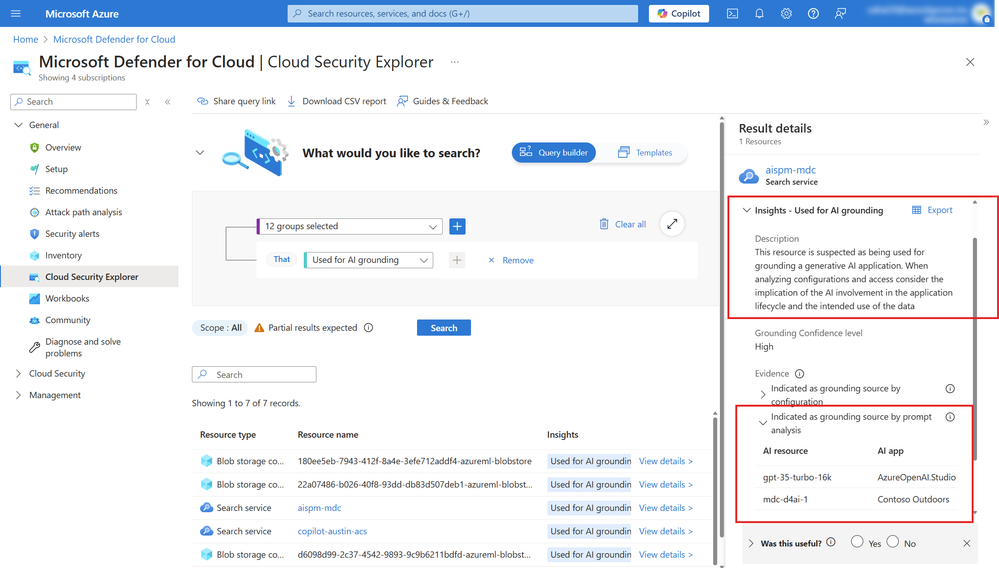
Task: Open the Cloud Shell icon in header
Action: (x=732, y=13)
